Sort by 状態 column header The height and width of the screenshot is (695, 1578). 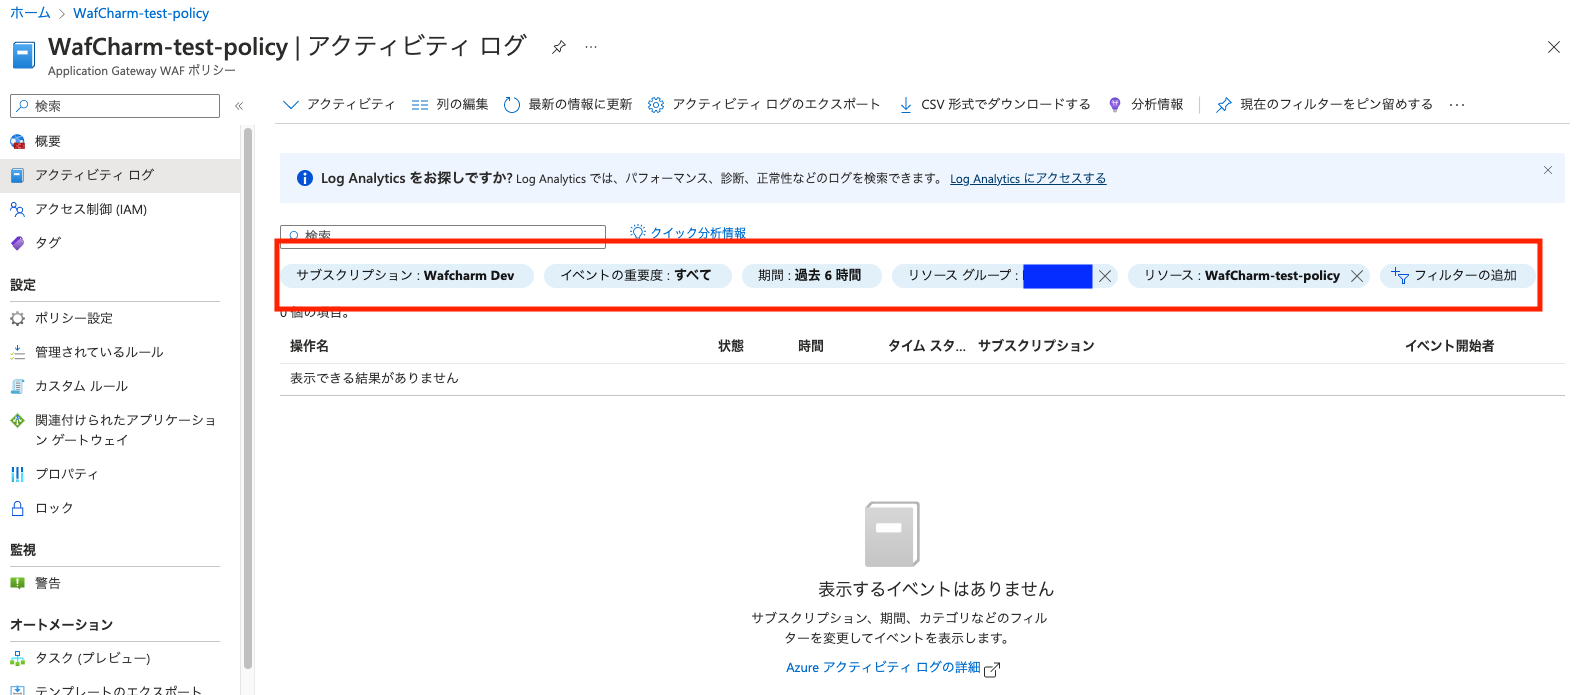(731, 346)
